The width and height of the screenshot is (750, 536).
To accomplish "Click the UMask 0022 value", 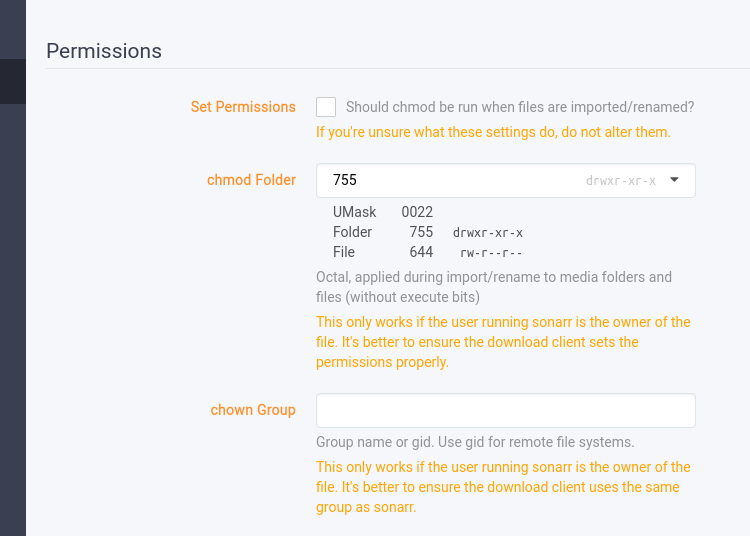I will (x=417, y=212).
